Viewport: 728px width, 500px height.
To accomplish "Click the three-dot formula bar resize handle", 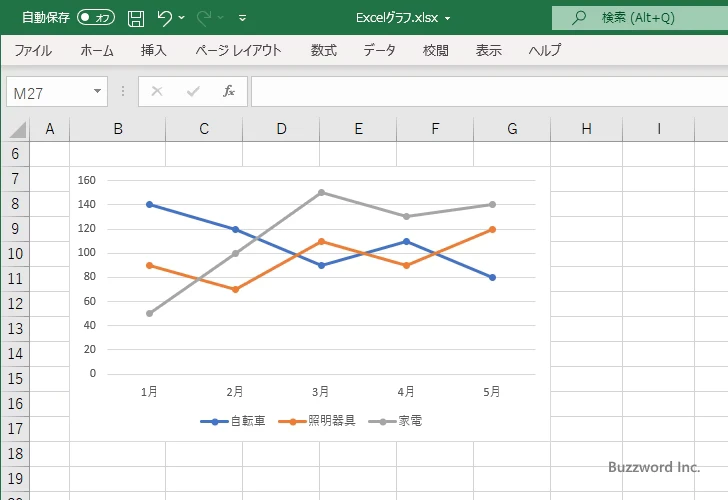I will pos(123,91).
